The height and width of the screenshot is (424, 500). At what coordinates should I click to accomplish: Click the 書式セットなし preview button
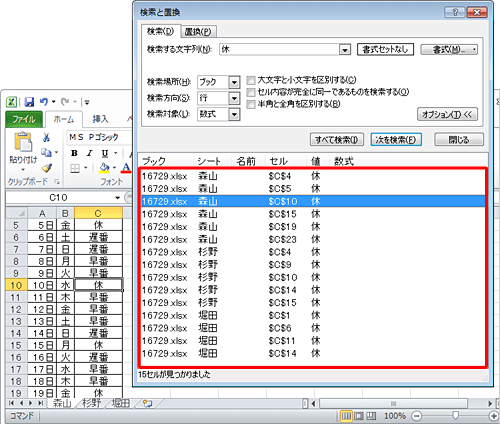tap(385, 49)
